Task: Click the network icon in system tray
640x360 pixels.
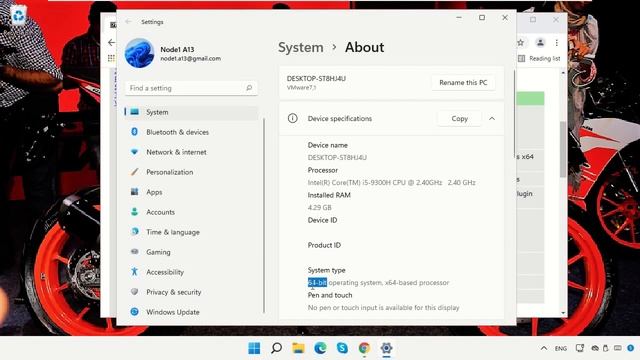Action: point(580,348)
